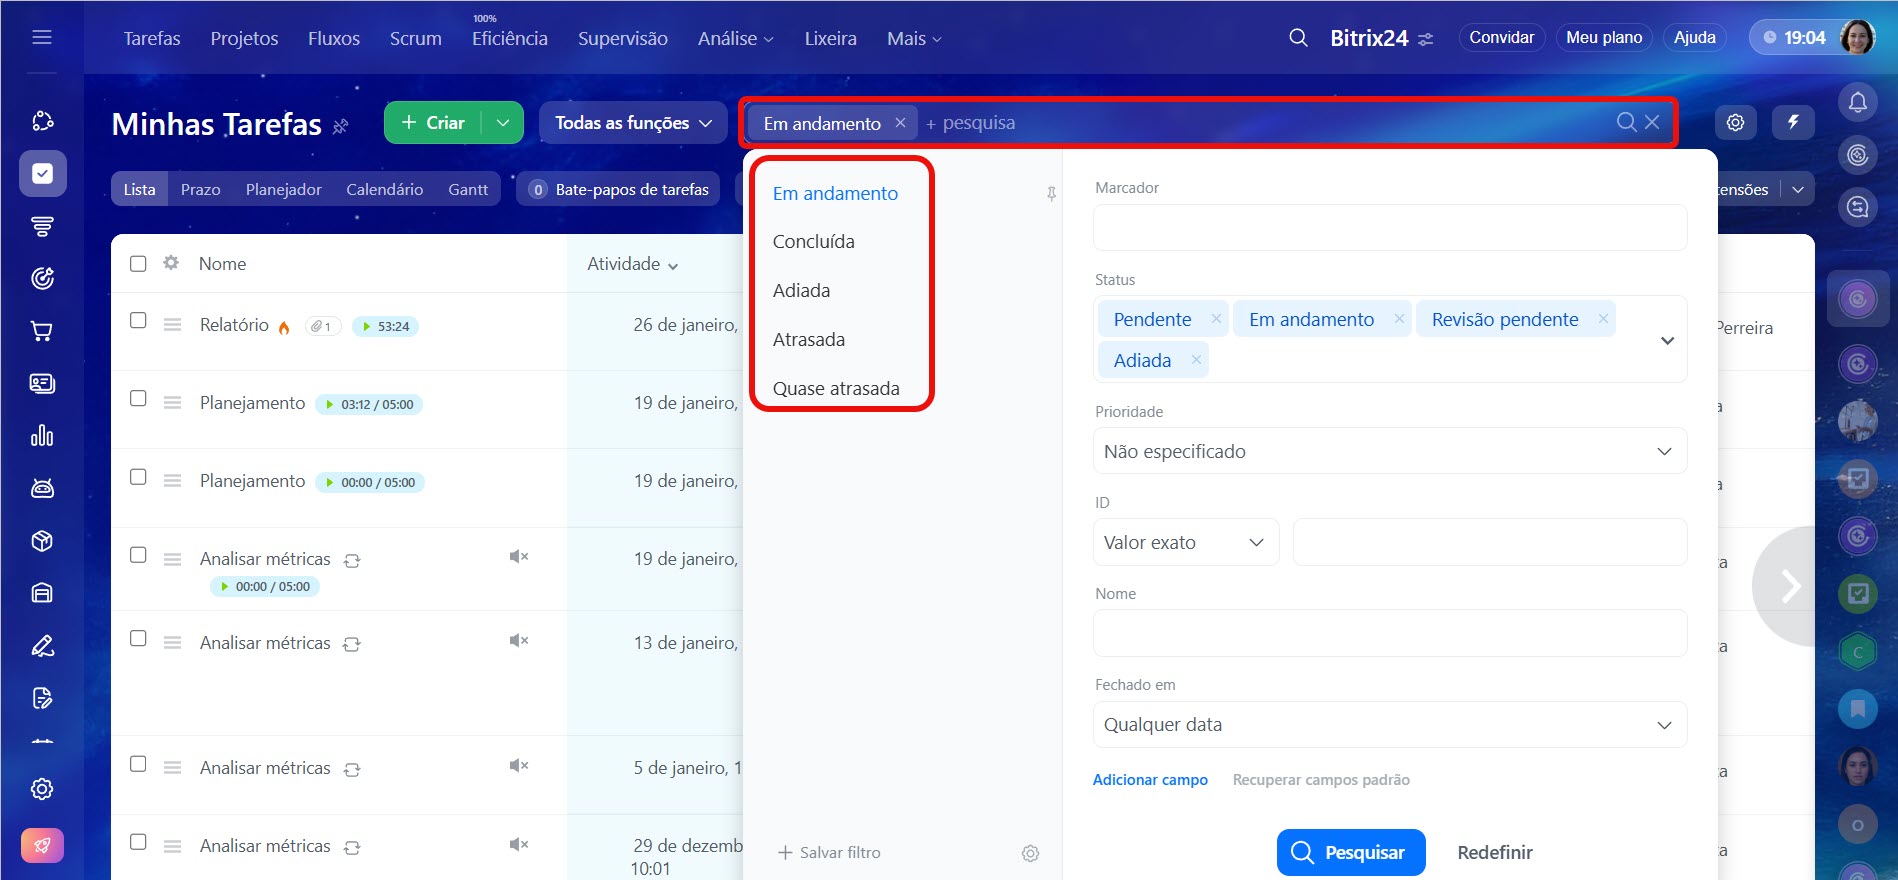Open the online store cart icon in sidebar

(42, 331)
